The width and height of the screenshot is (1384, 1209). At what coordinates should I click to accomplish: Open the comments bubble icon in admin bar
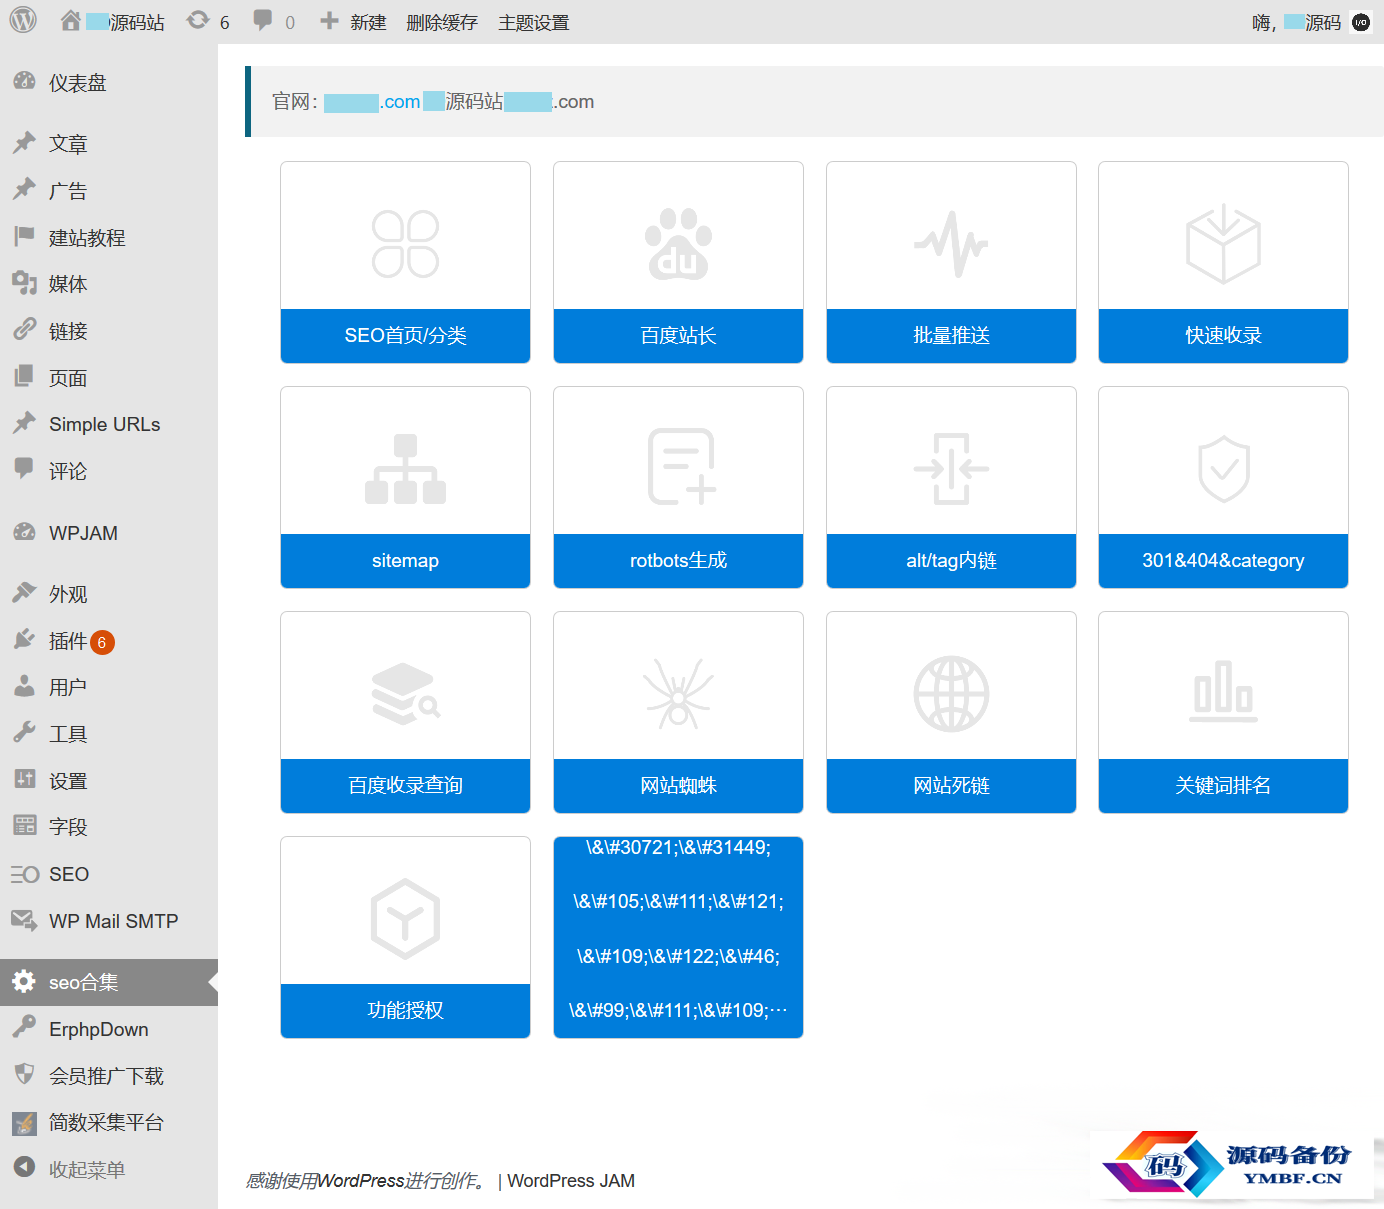(263, 21)
